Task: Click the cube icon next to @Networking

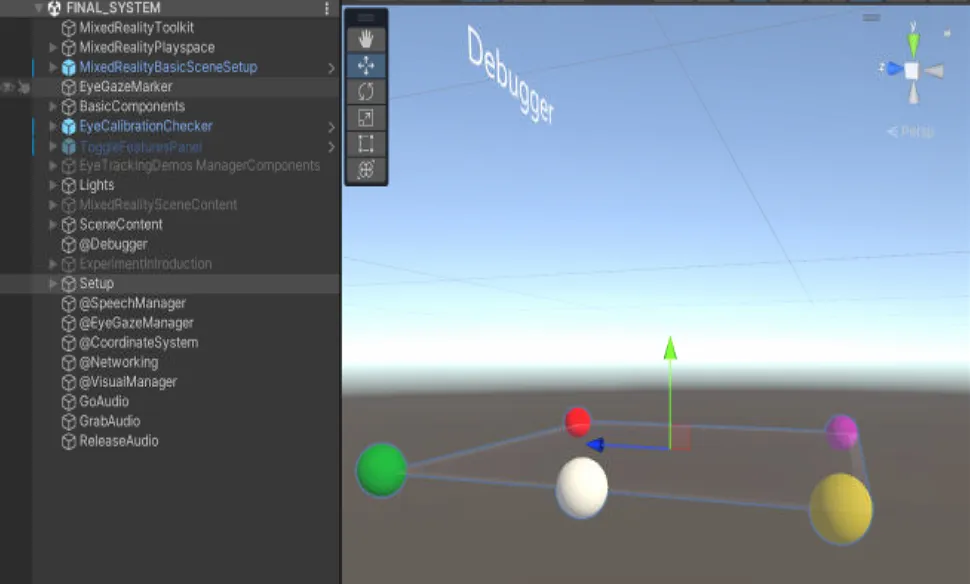Action: coord(69,363)
